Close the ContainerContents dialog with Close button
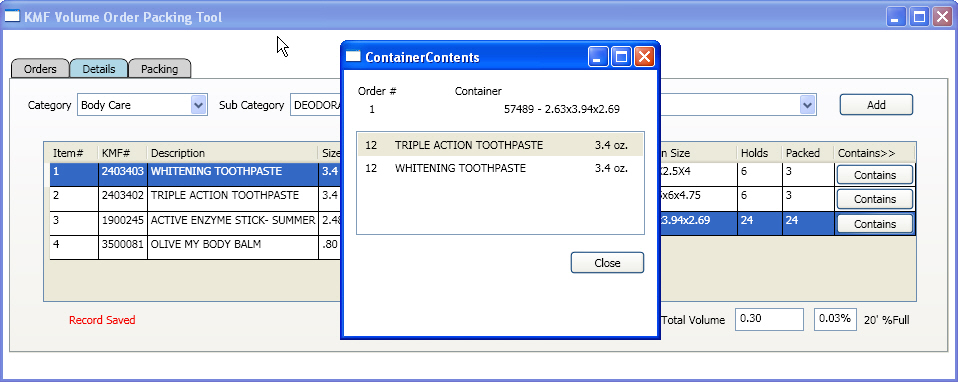958x382 pixels. point(607,263)
